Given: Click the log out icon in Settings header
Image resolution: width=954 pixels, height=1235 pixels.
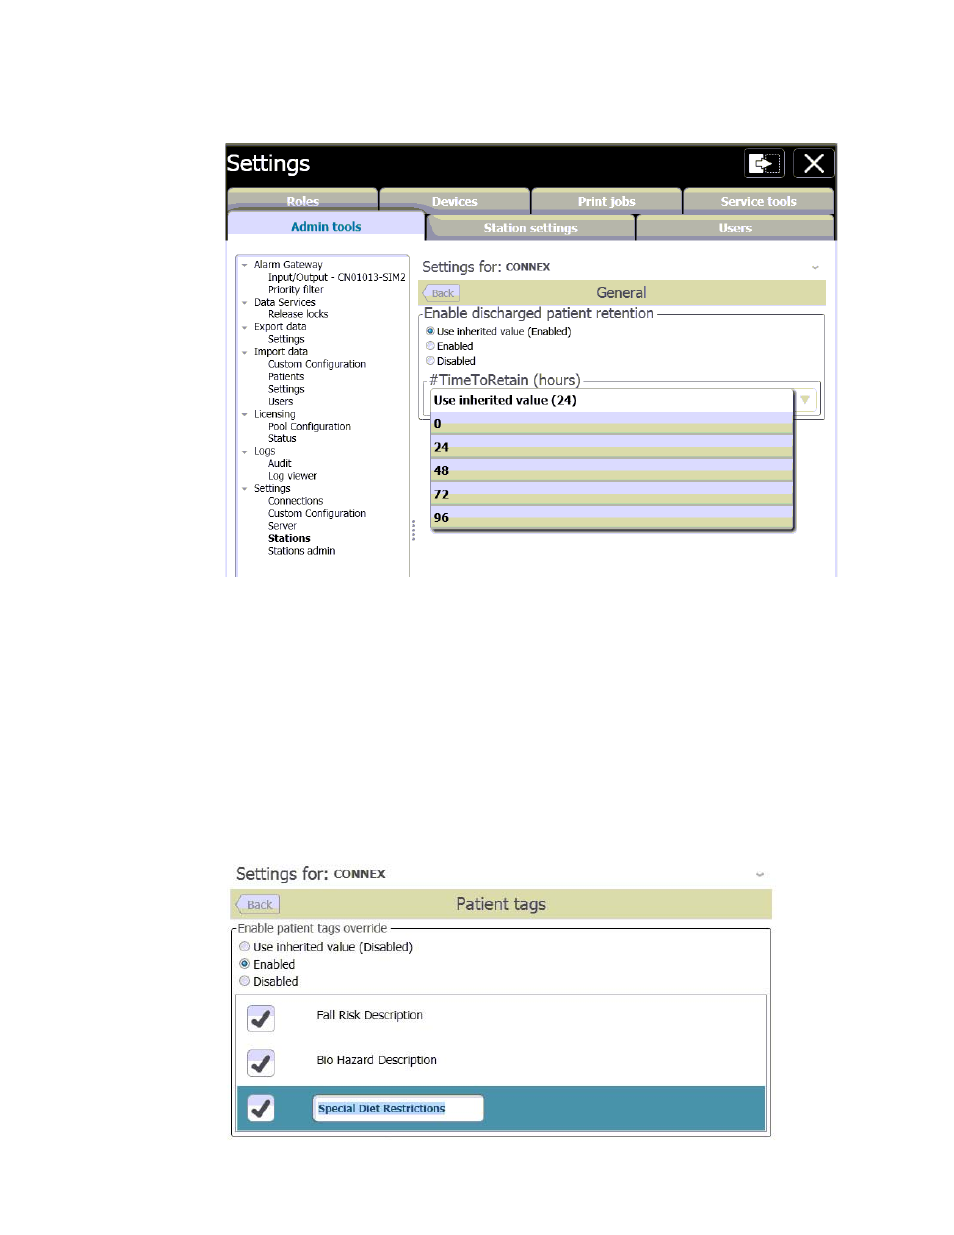Looking at the screenshot, I should click(765, 163).
